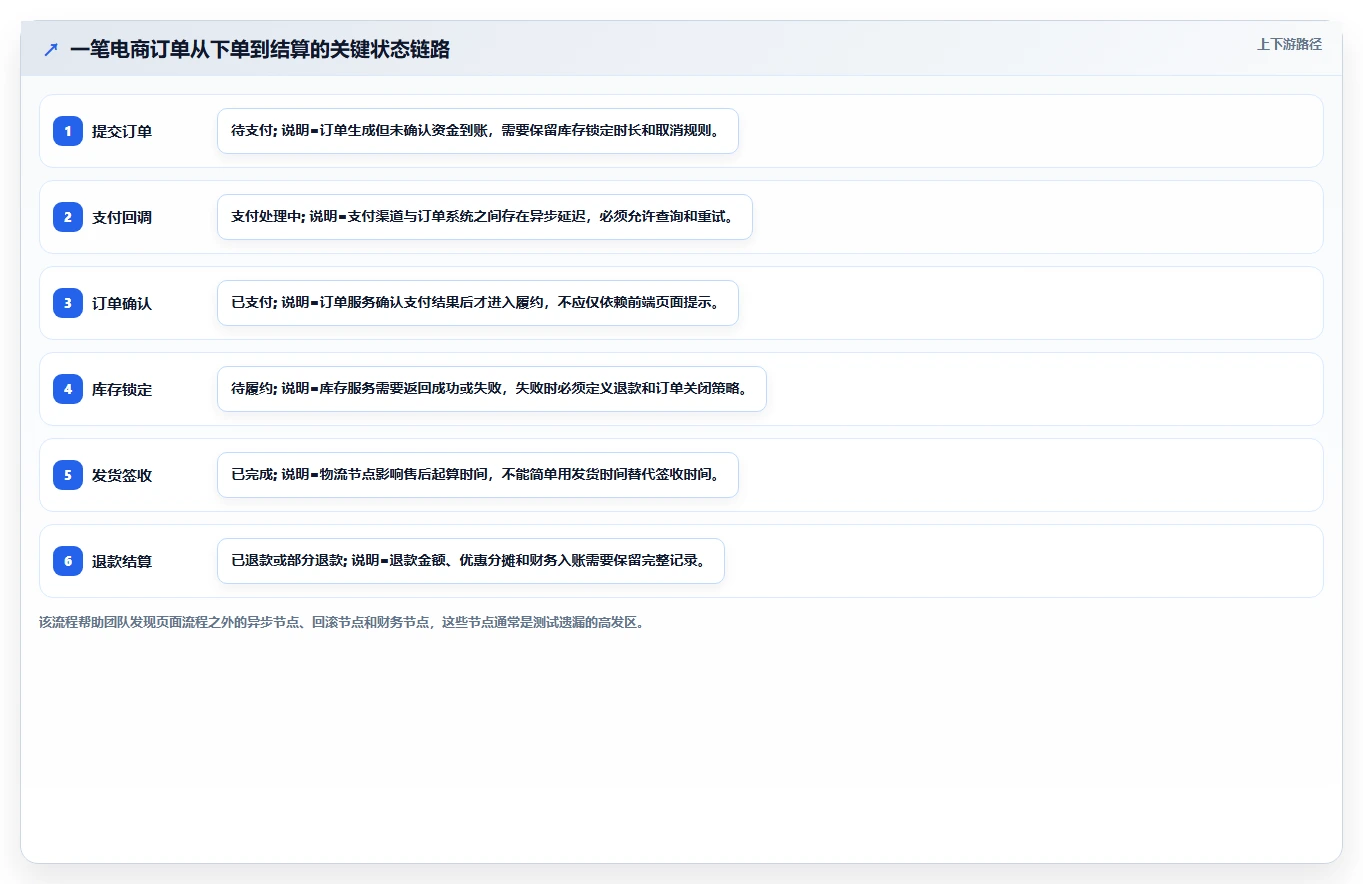Select step badge 4 of 库存锁定

[x=68, y=389]
